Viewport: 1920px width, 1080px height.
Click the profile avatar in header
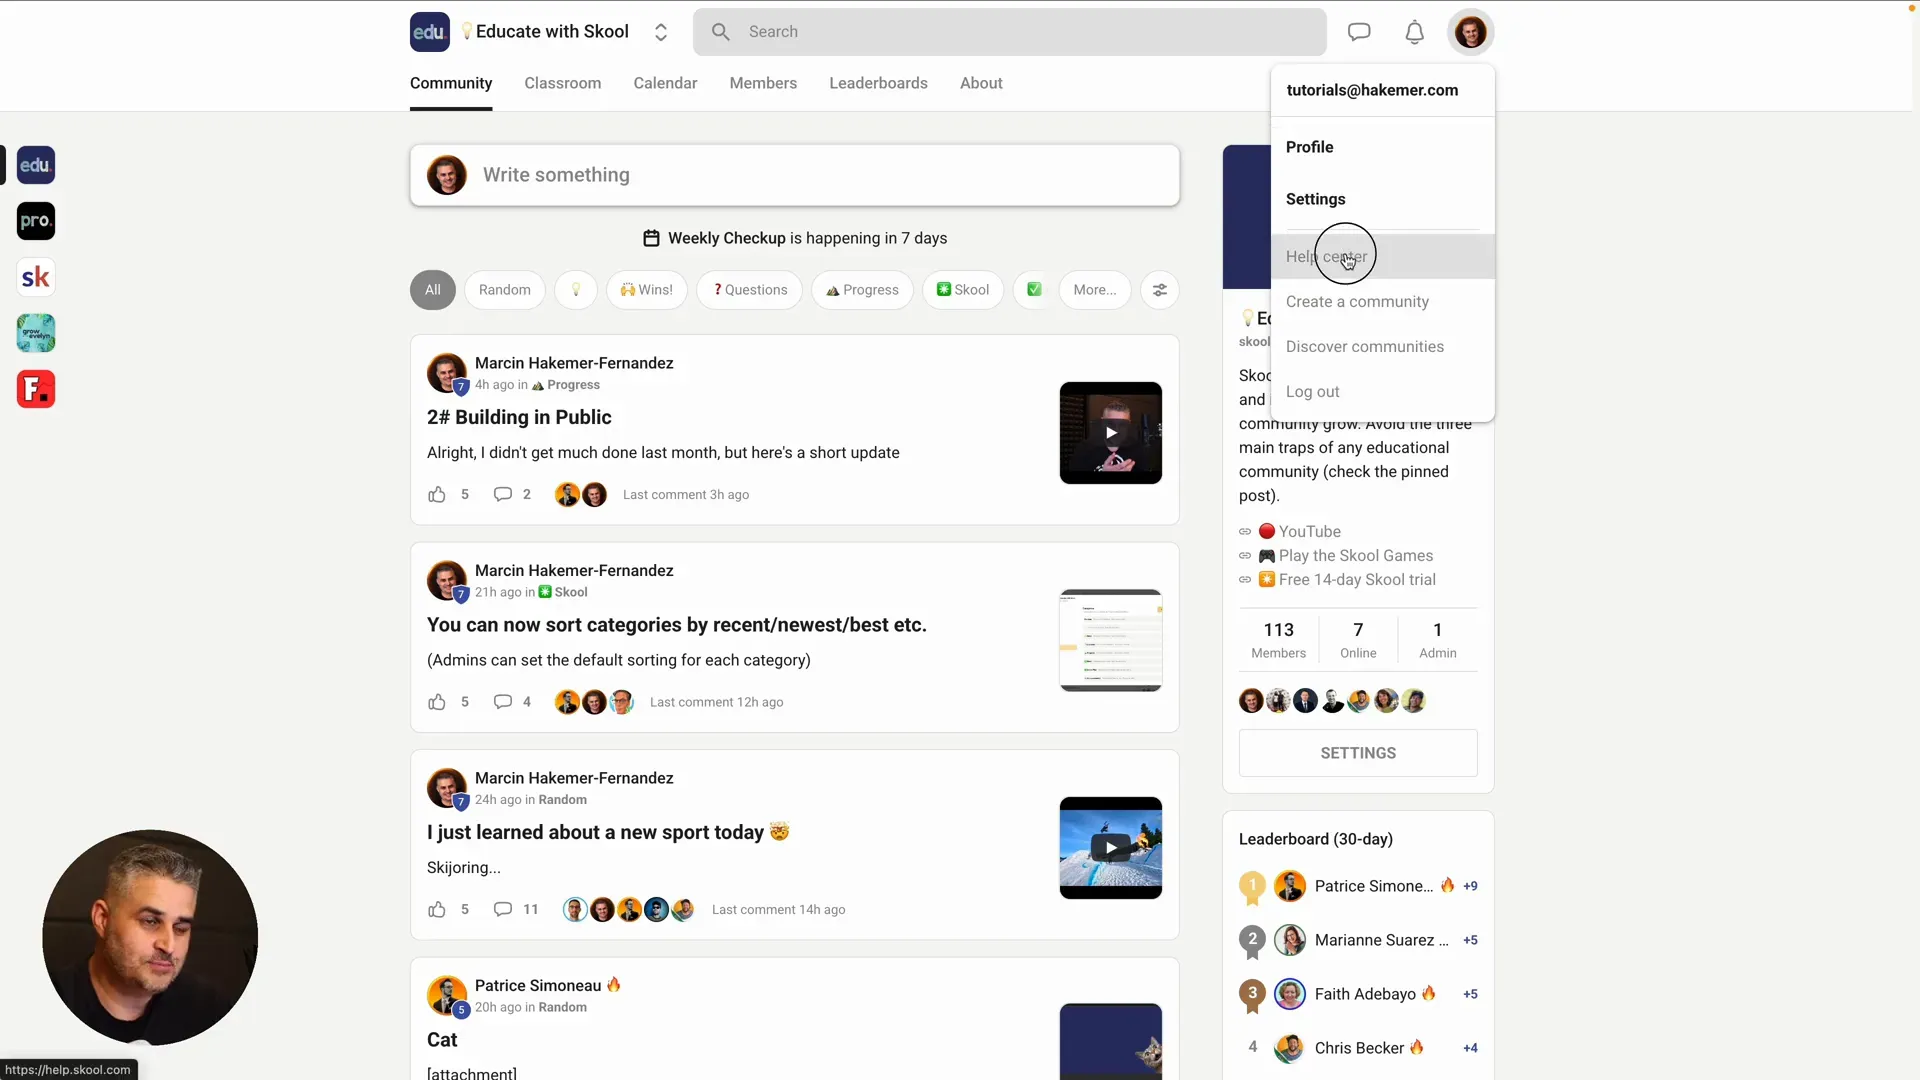click(x=1470, y=32)
